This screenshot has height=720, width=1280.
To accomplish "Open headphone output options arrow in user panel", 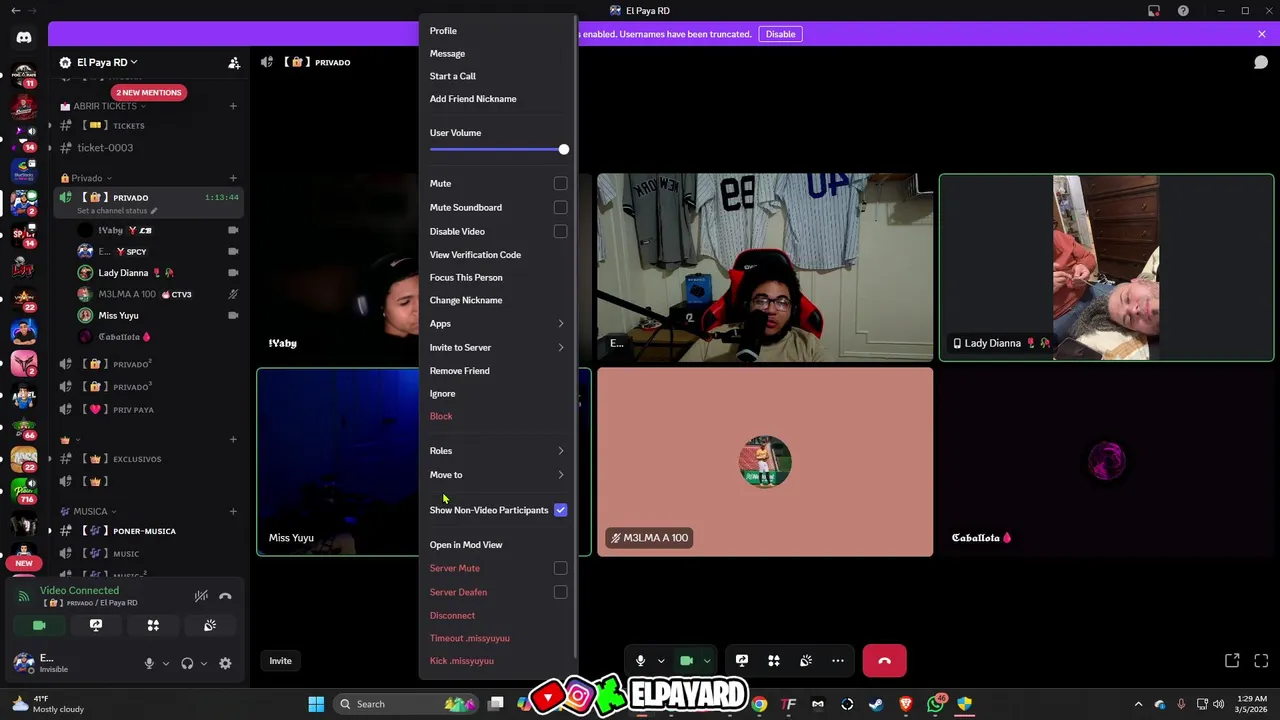I will pyautogui.click(x=204, y=663).
